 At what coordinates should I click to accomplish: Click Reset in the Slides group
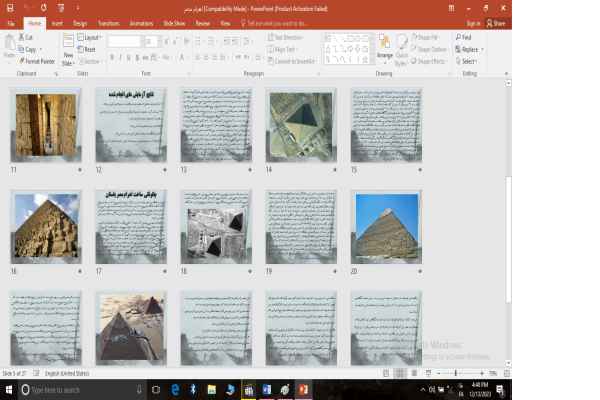(x=89, y=49)
